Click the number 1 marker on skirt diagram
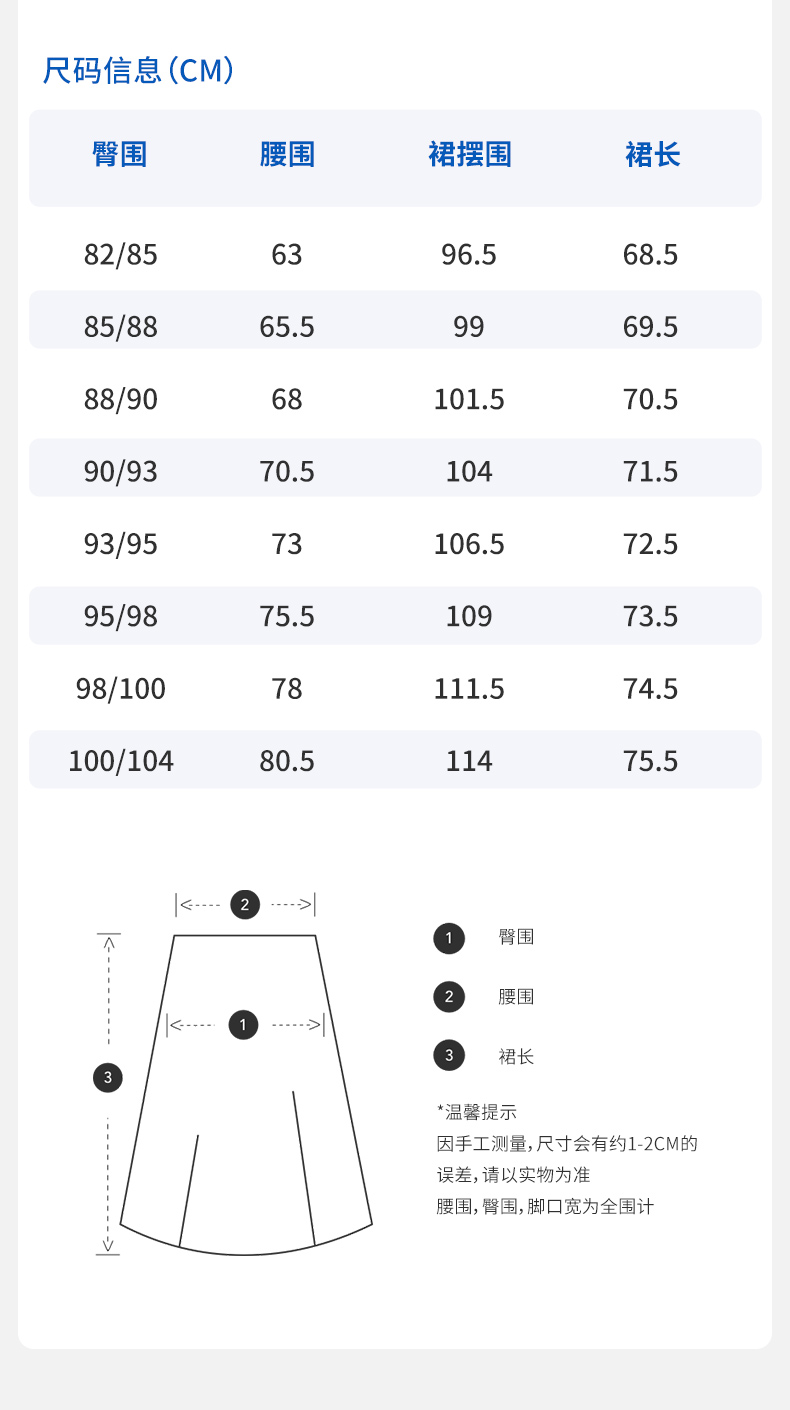Screen dimensions: 790x1410 click(243, 1024)
